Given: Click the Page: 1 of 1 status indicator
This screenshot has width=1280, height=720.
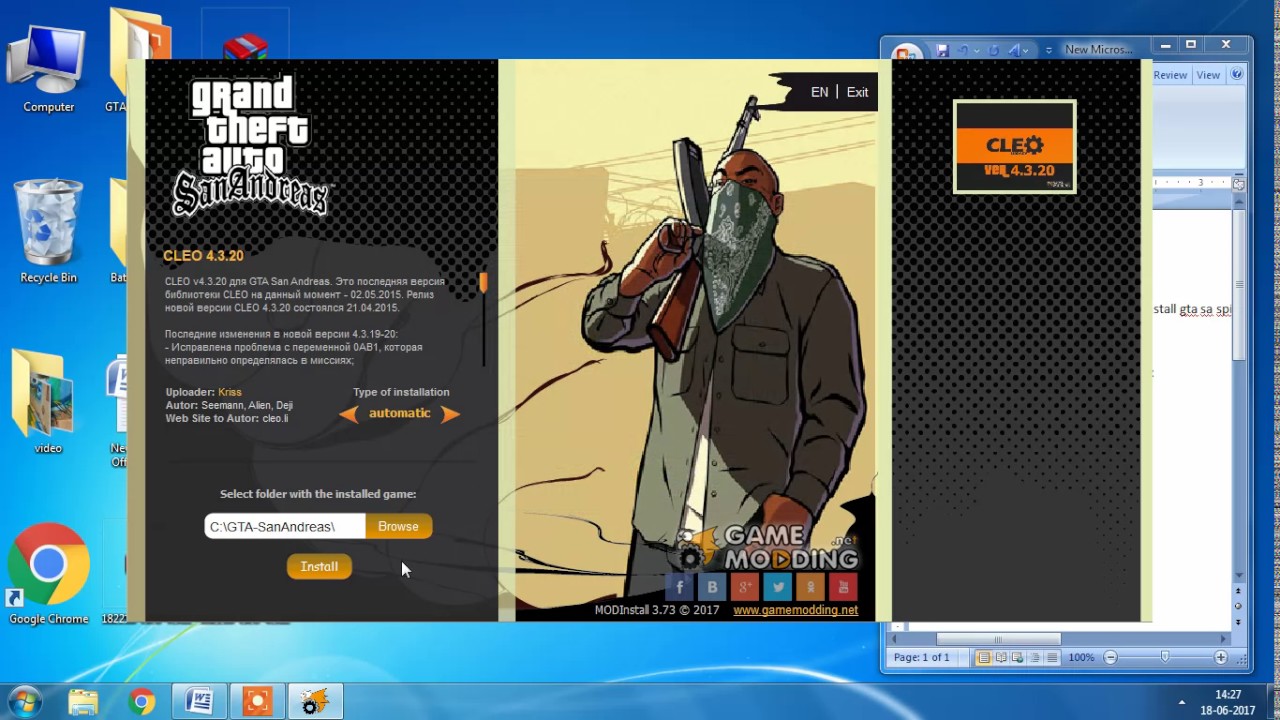Looking at the screenshot, I should tap(922, 658).
